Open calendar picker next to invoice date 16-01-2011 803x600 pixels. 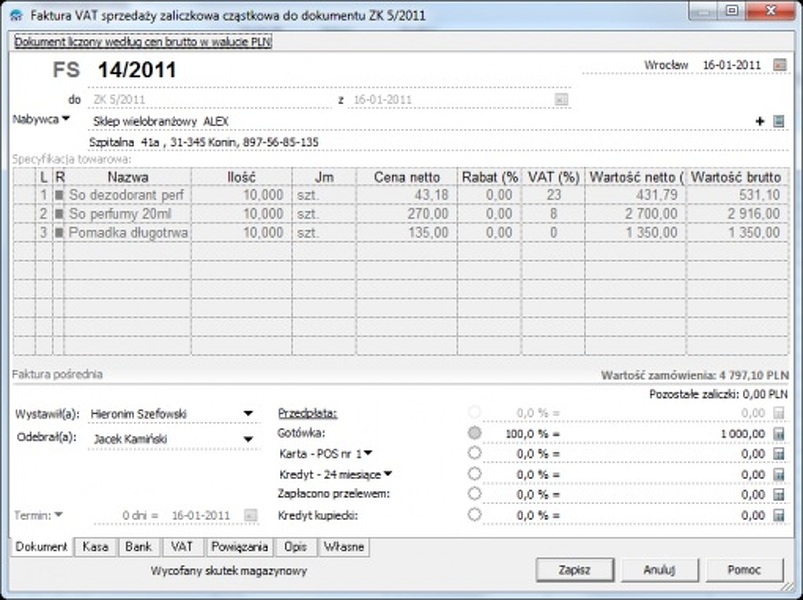point(778,64)
